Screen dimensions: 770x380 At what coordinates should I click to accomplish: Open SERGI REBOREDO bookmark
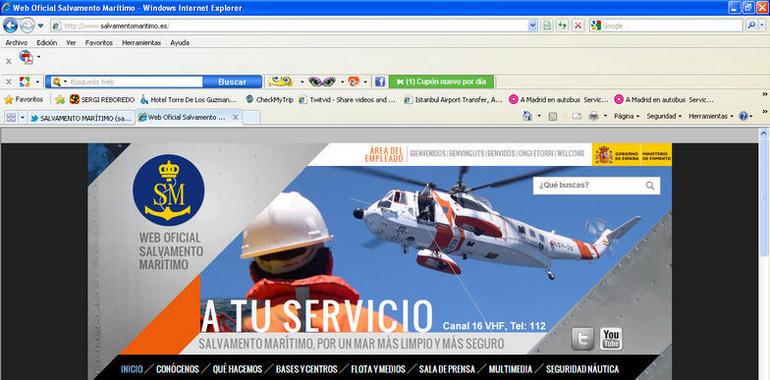coord(102,100)
